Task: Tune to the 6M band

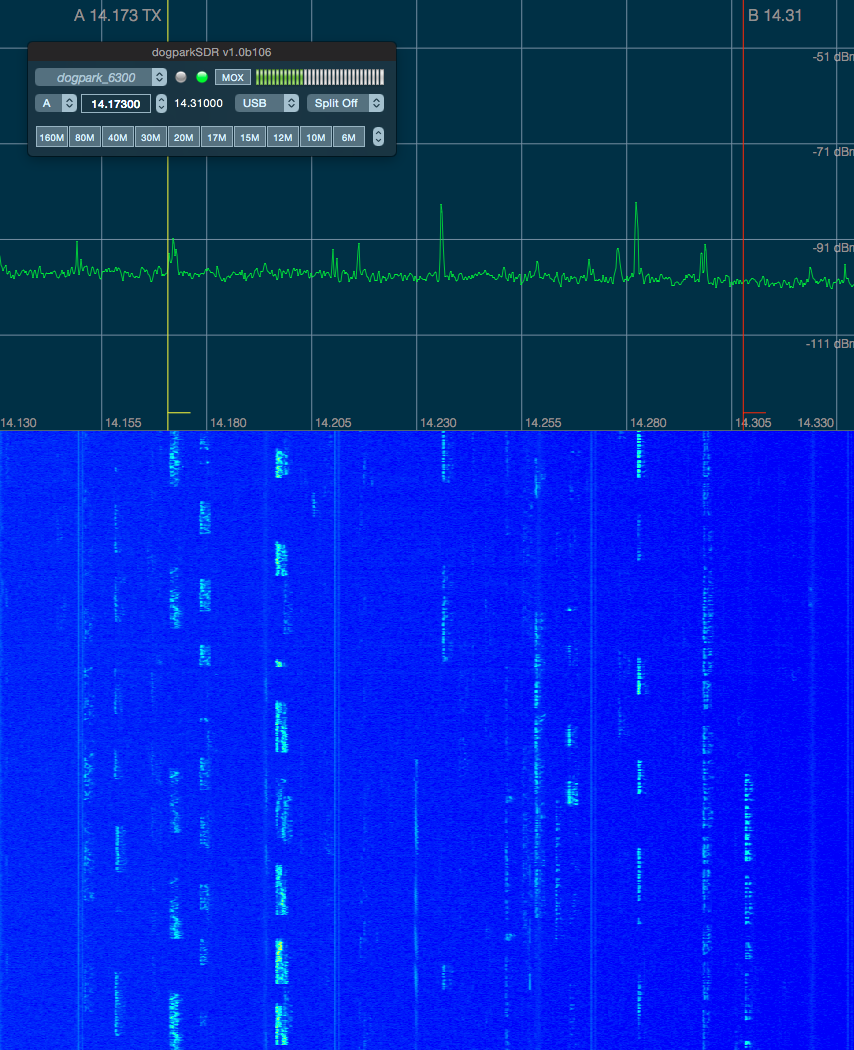Action: (348, 137)
